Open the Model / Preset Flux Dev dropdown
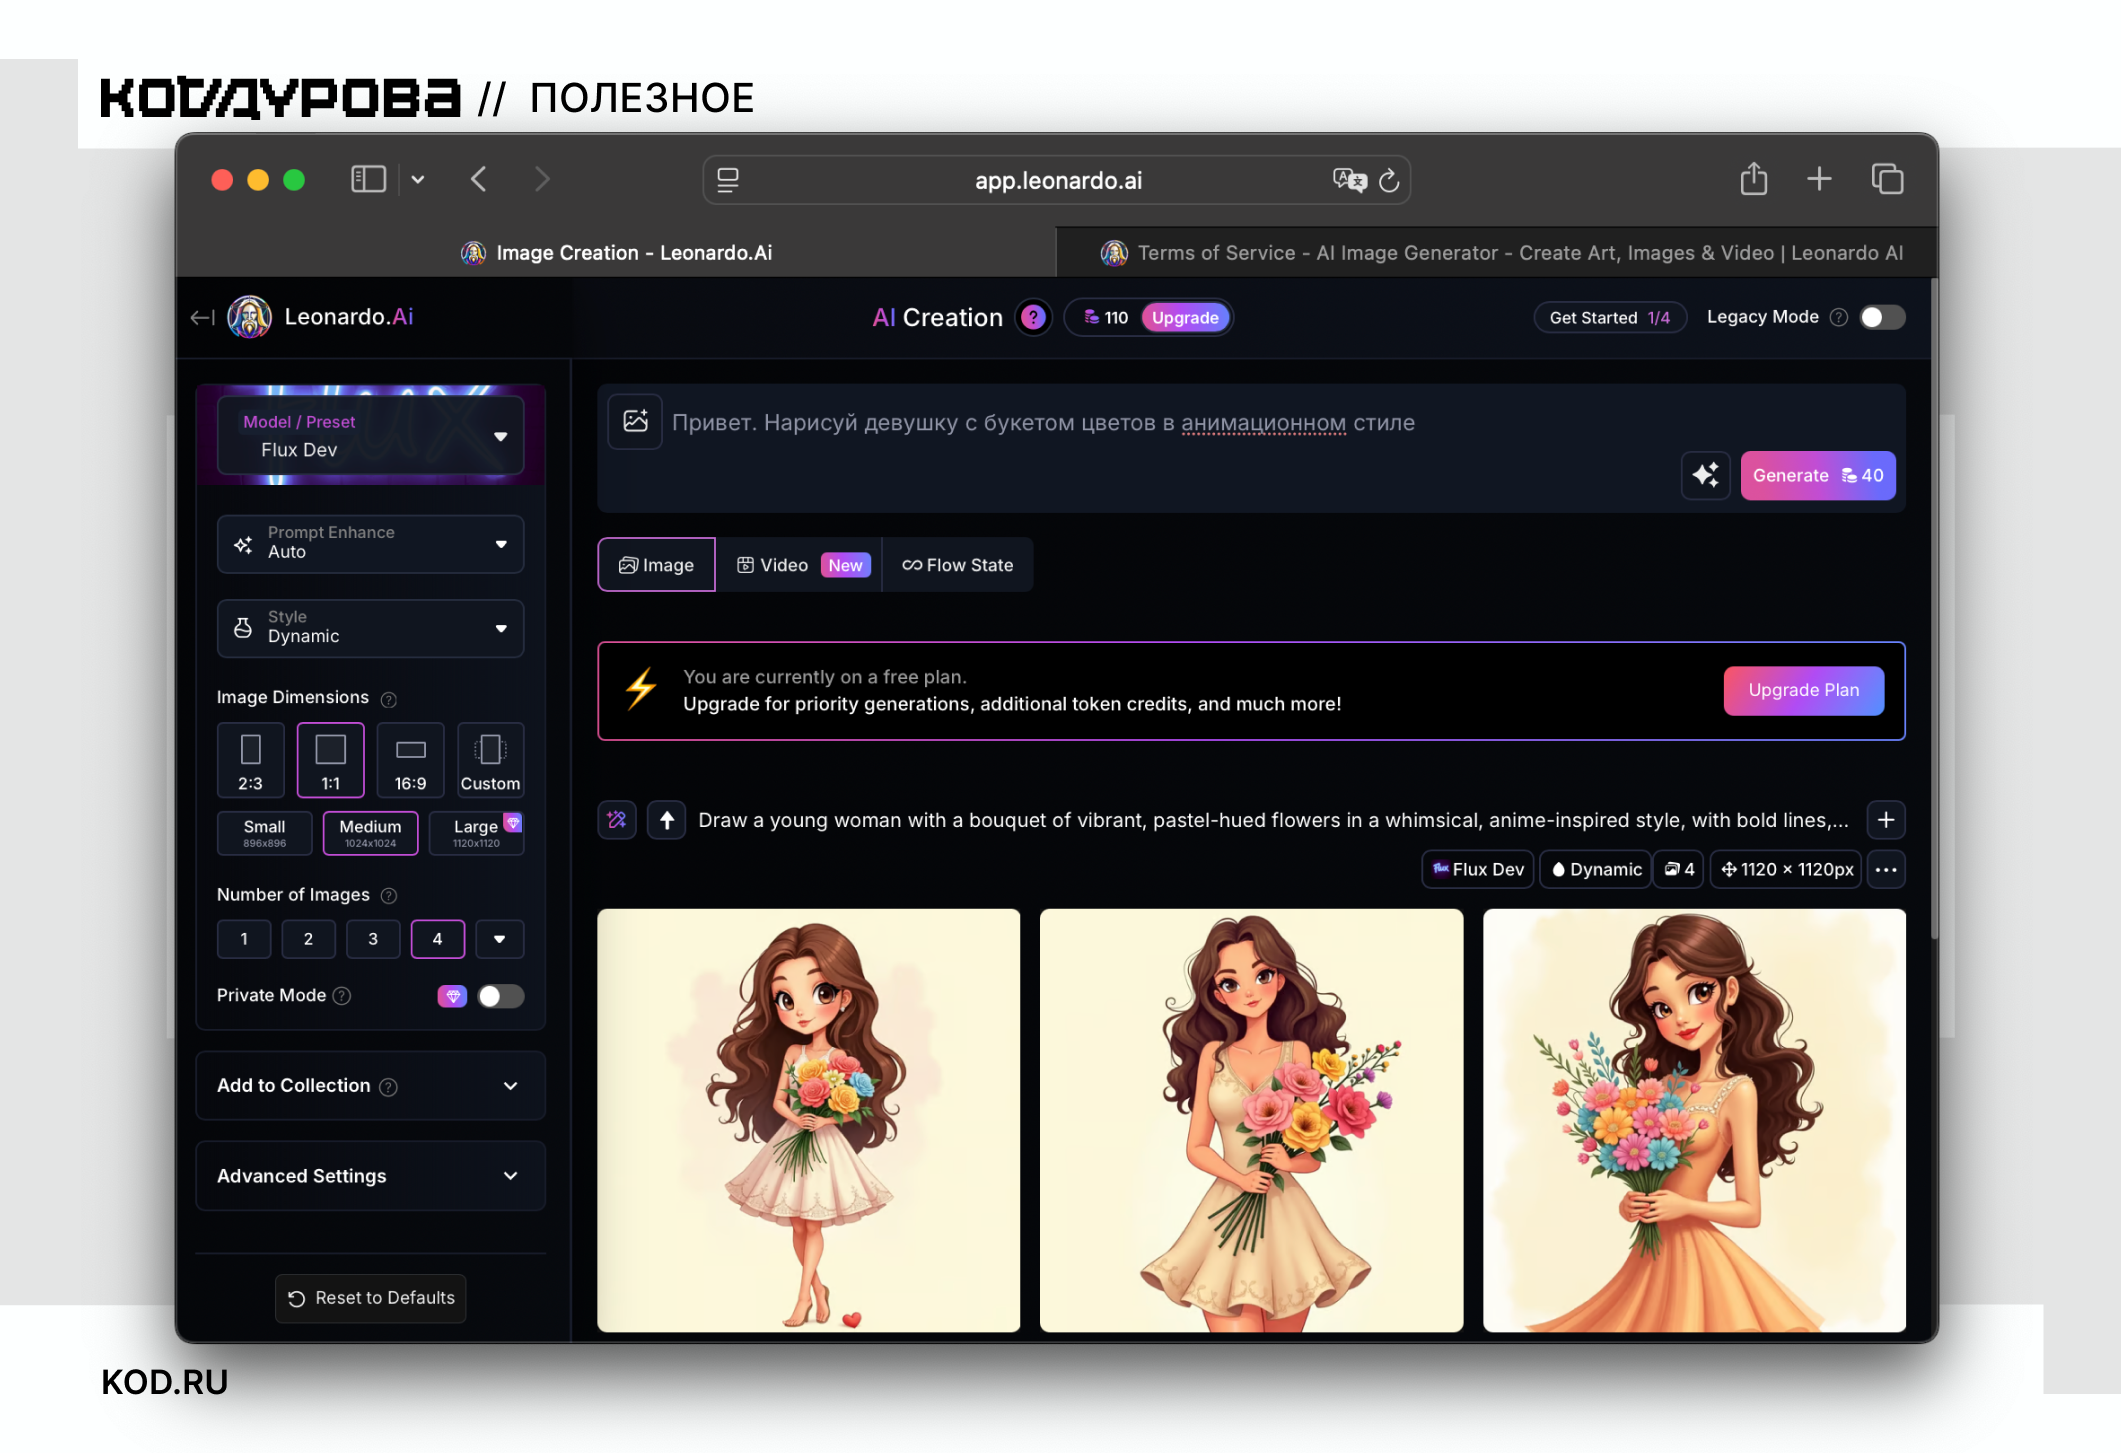This screenshot has width=2121, height=1453. point(371,436)
